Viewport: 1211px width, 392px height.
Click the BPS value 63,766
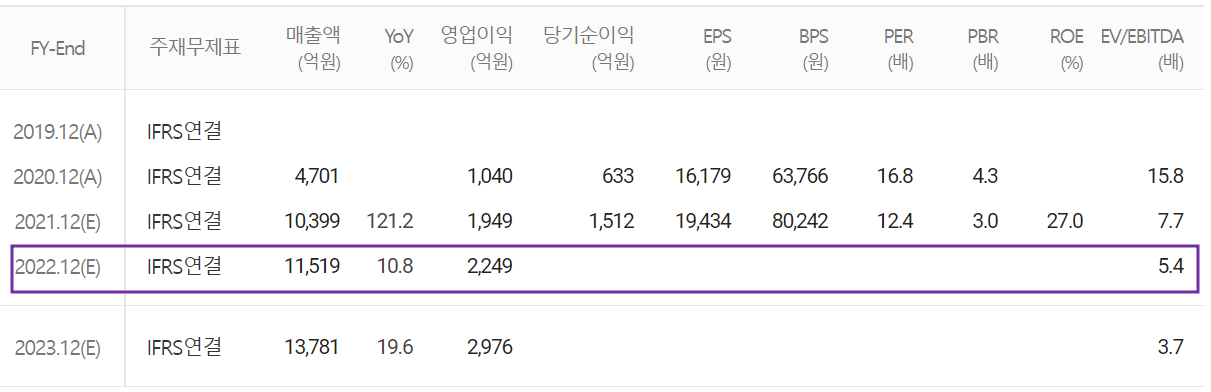pos(800,176)
